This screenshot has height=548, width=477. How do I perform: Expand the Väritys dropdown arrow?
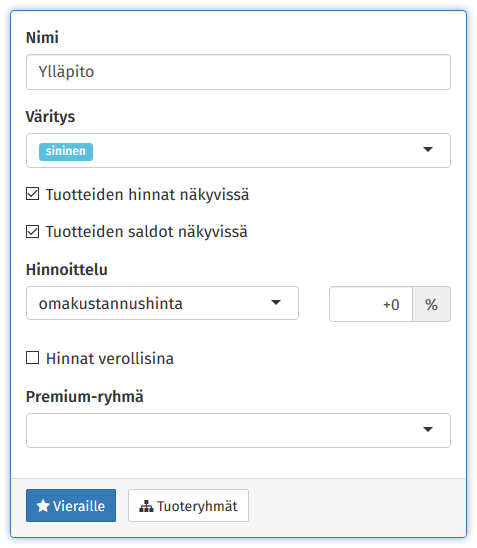[428, 150]
